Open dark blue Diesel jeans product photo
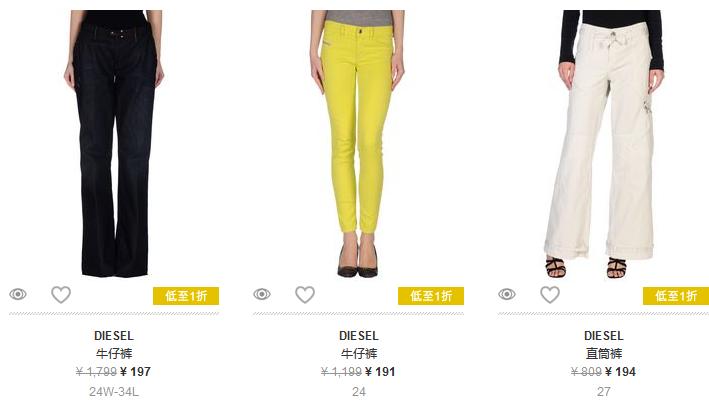This screenshot has height=406, width=709. coord(114,143)
